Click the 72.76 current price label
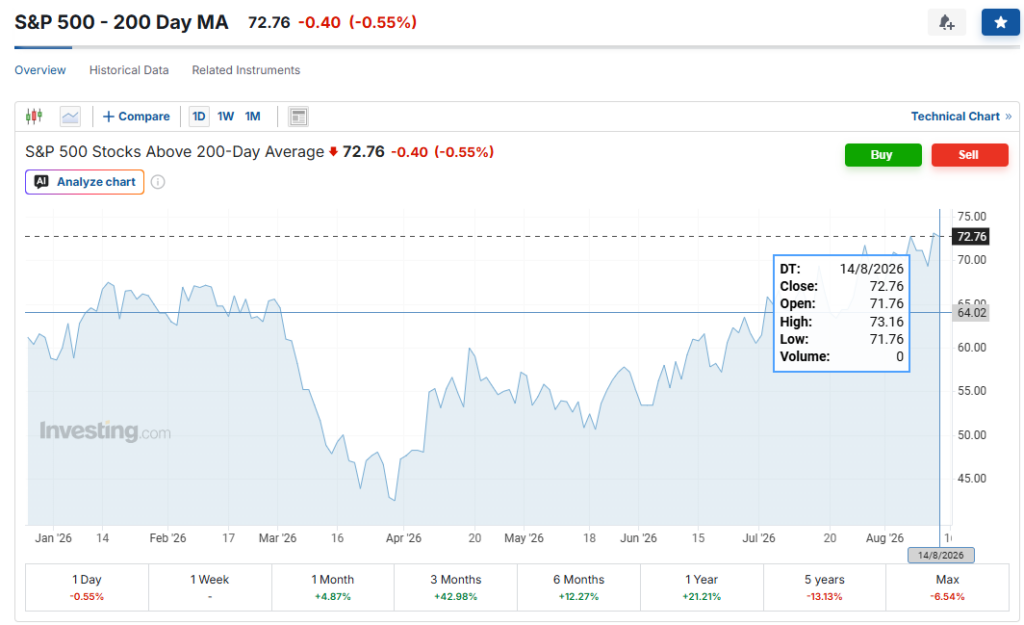The height and width of the screenshot is (625, 1024). [971, 236]
